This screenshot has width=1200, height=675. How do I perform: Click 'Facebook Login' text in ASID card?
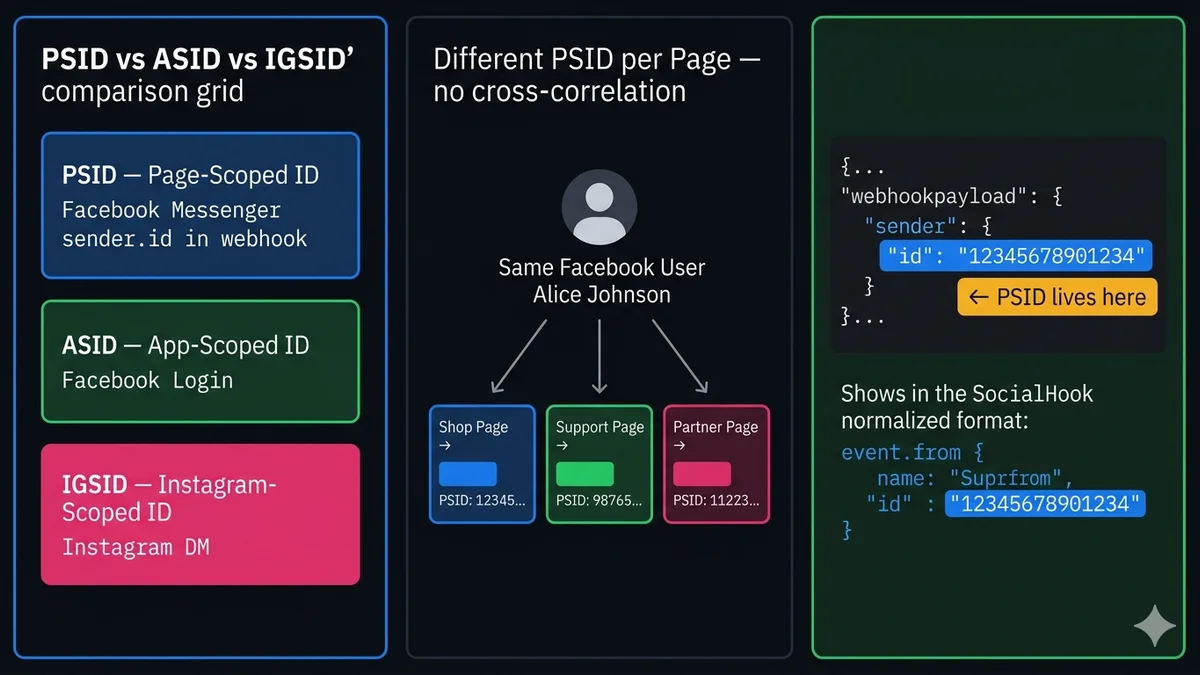(x=147, y=380)
